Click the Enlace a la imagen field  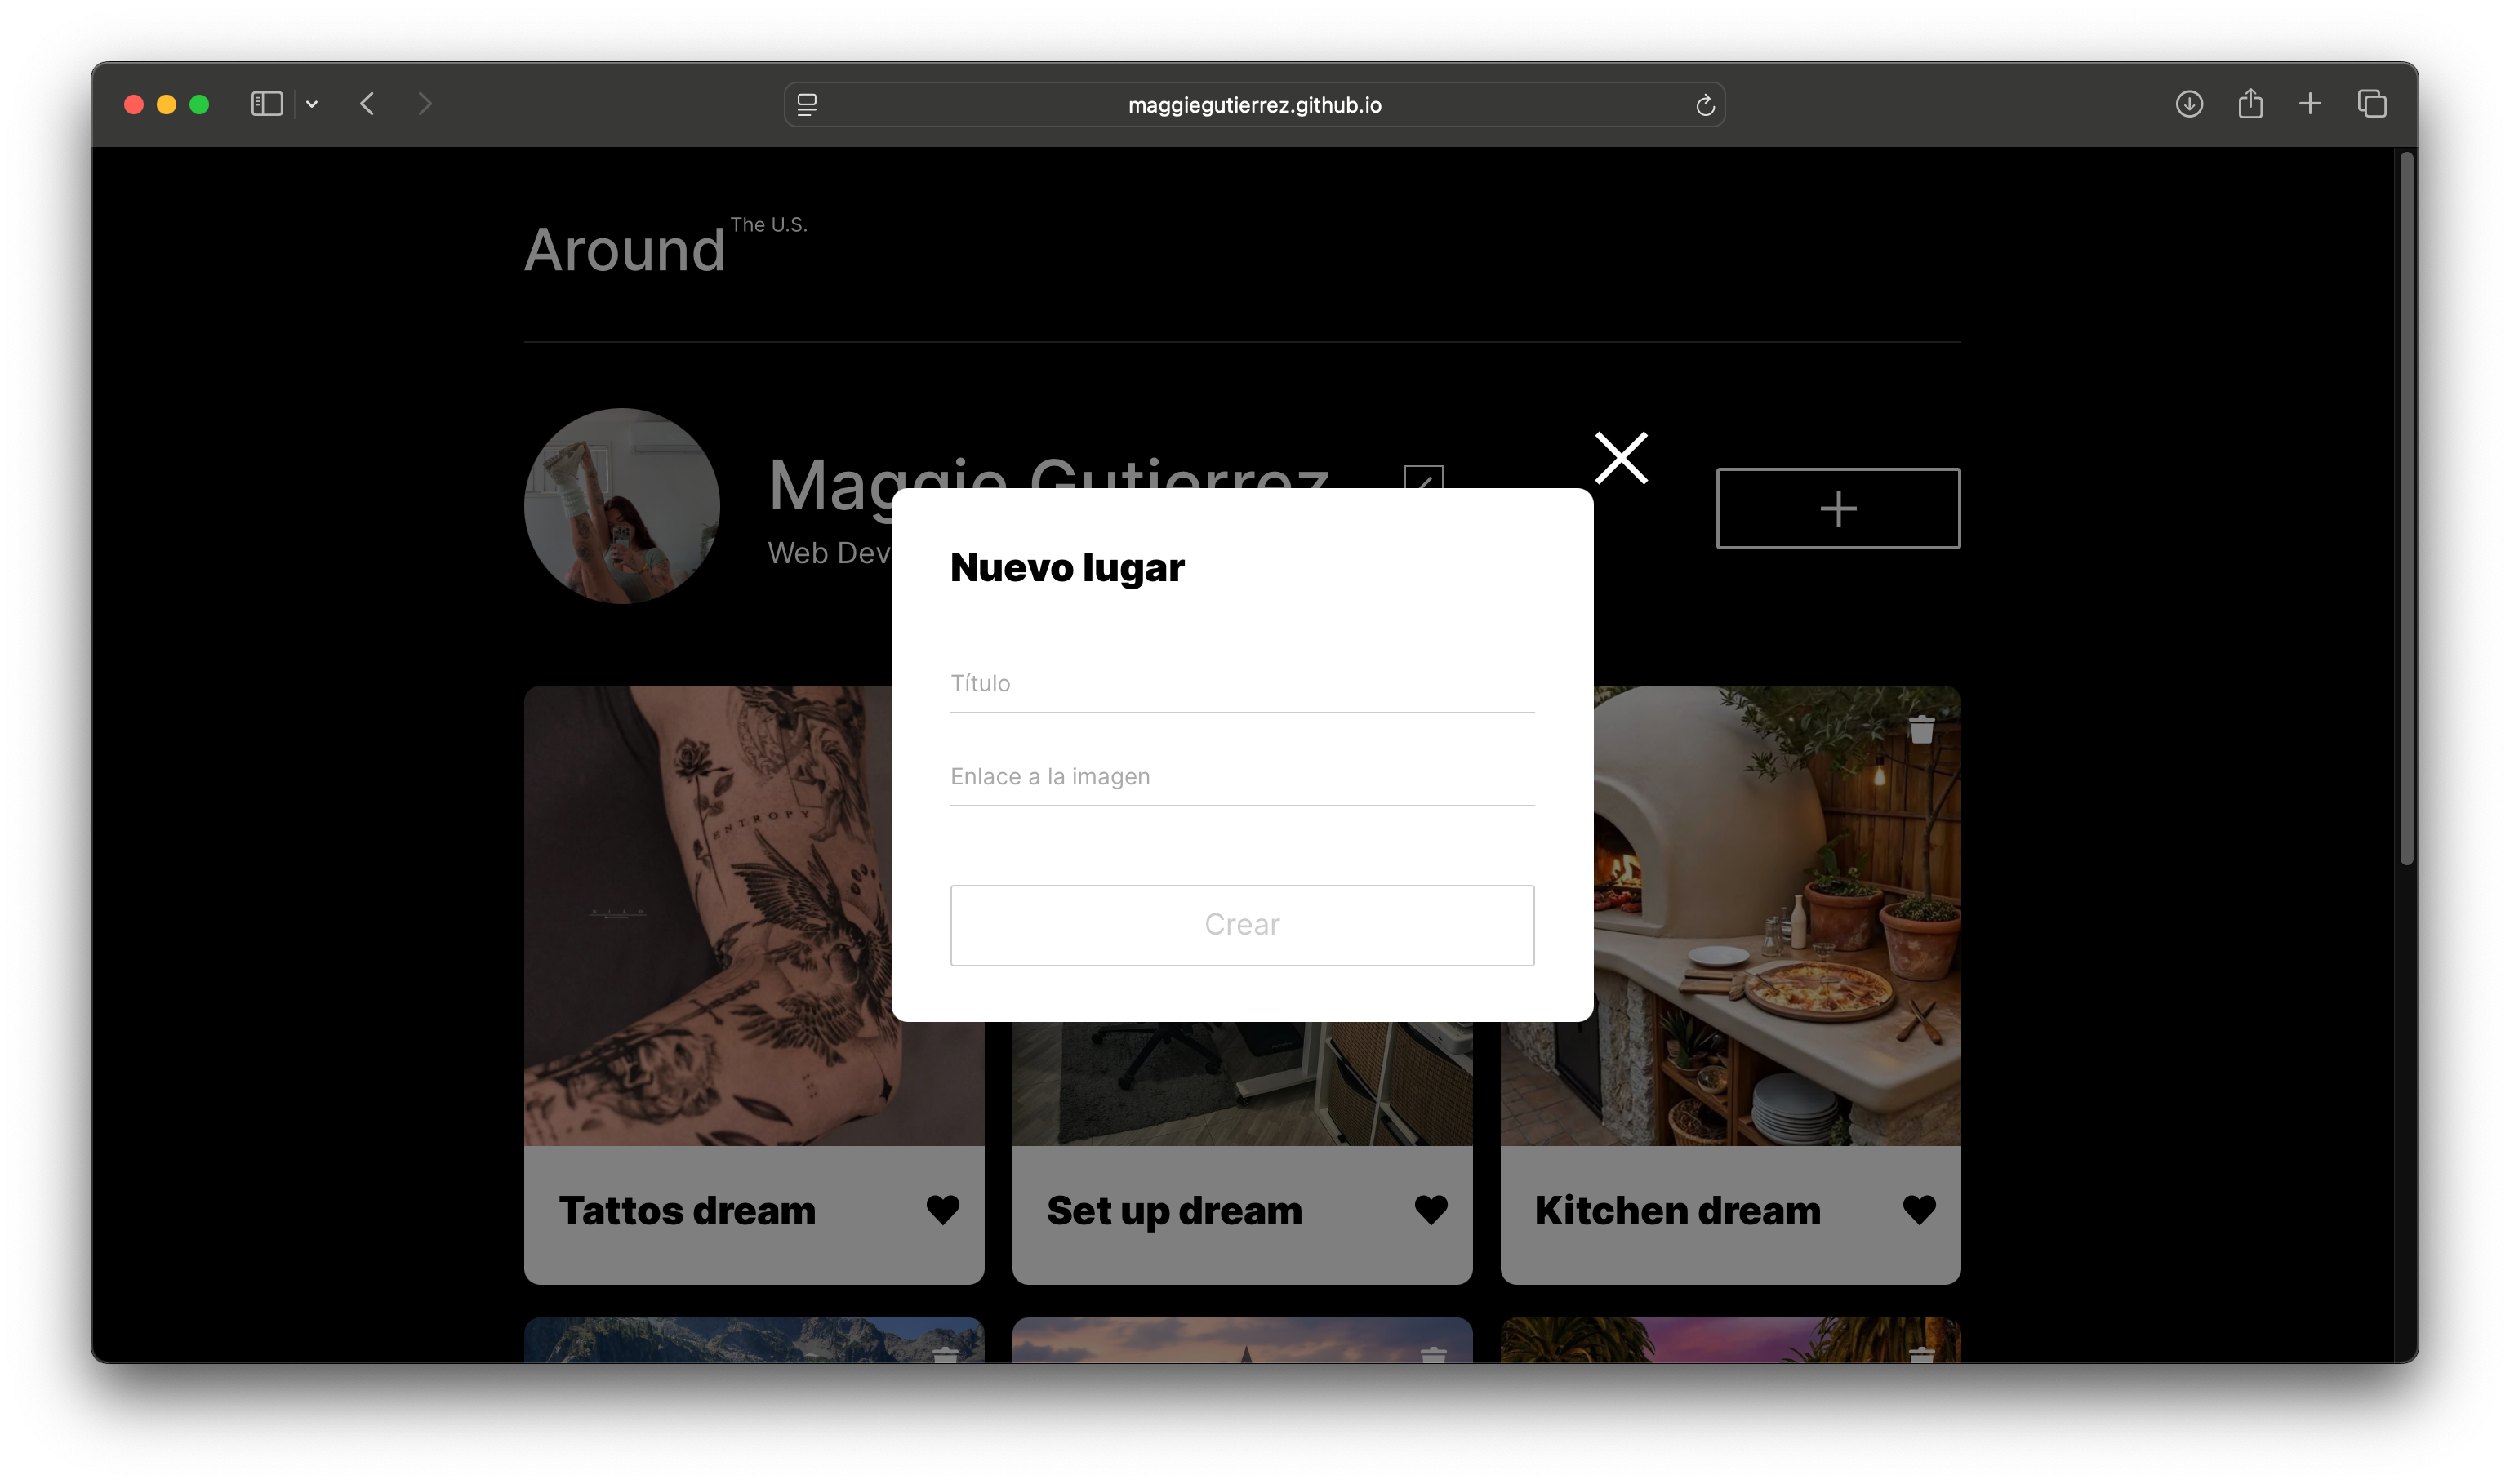click(1241, 777)
